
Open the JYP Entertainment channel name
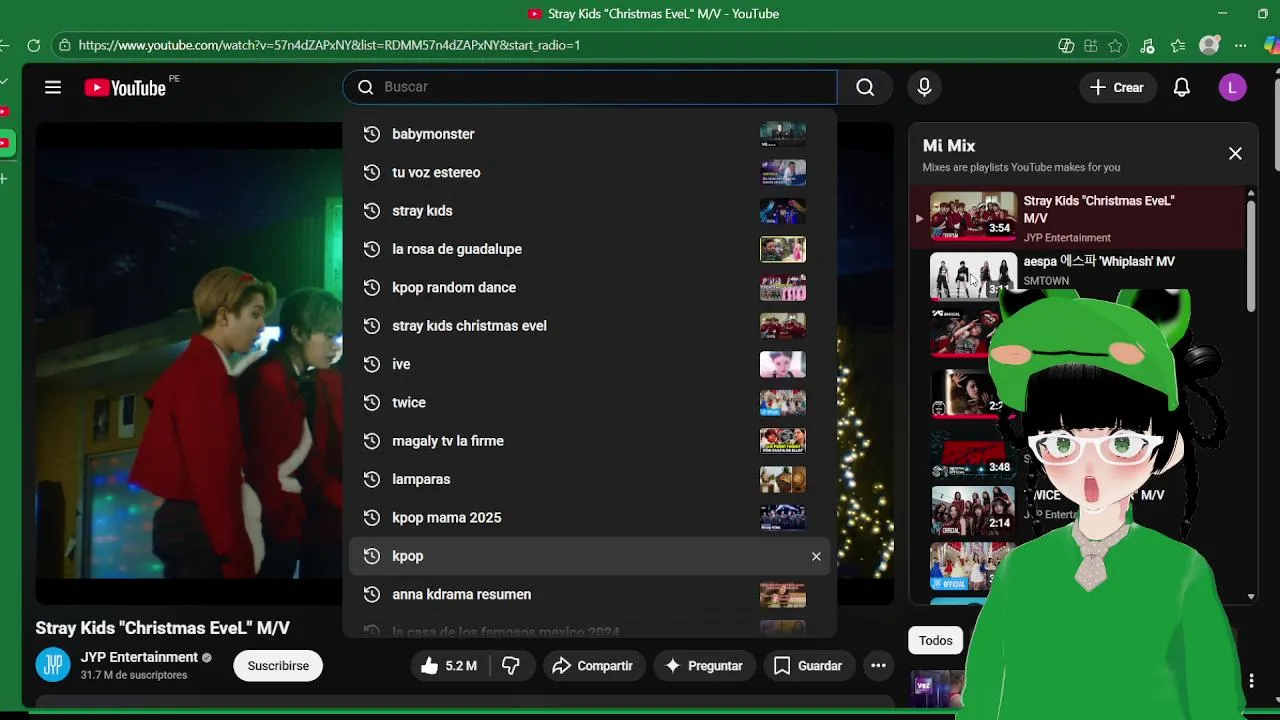tap(139, 657)
